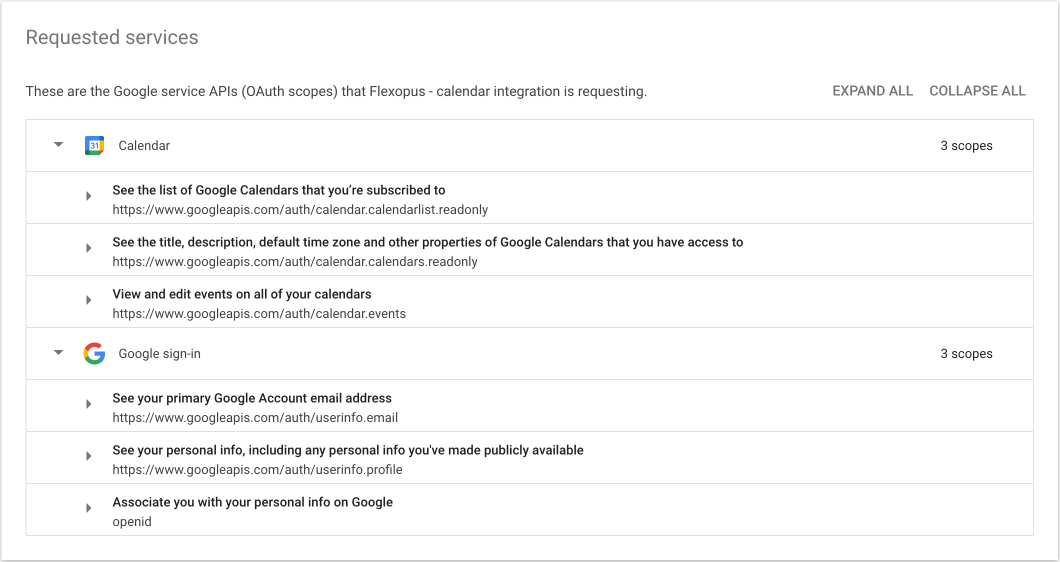Click the Google Calendar icon
This screenshot has width=1060, height=562.
pyautogui.click(x=94, y=146)
